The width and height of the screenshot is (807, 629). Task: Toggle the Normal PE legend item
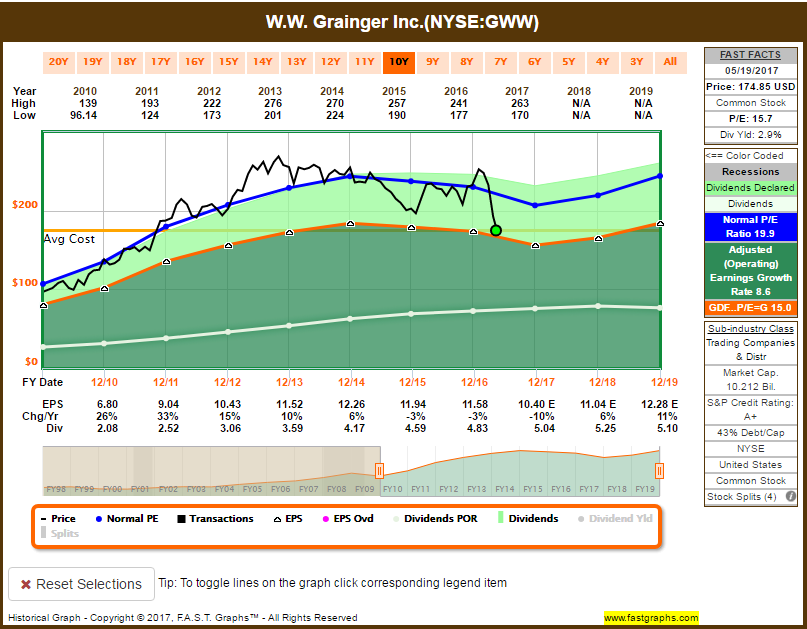pyautogui.click(x=127, y=519)
